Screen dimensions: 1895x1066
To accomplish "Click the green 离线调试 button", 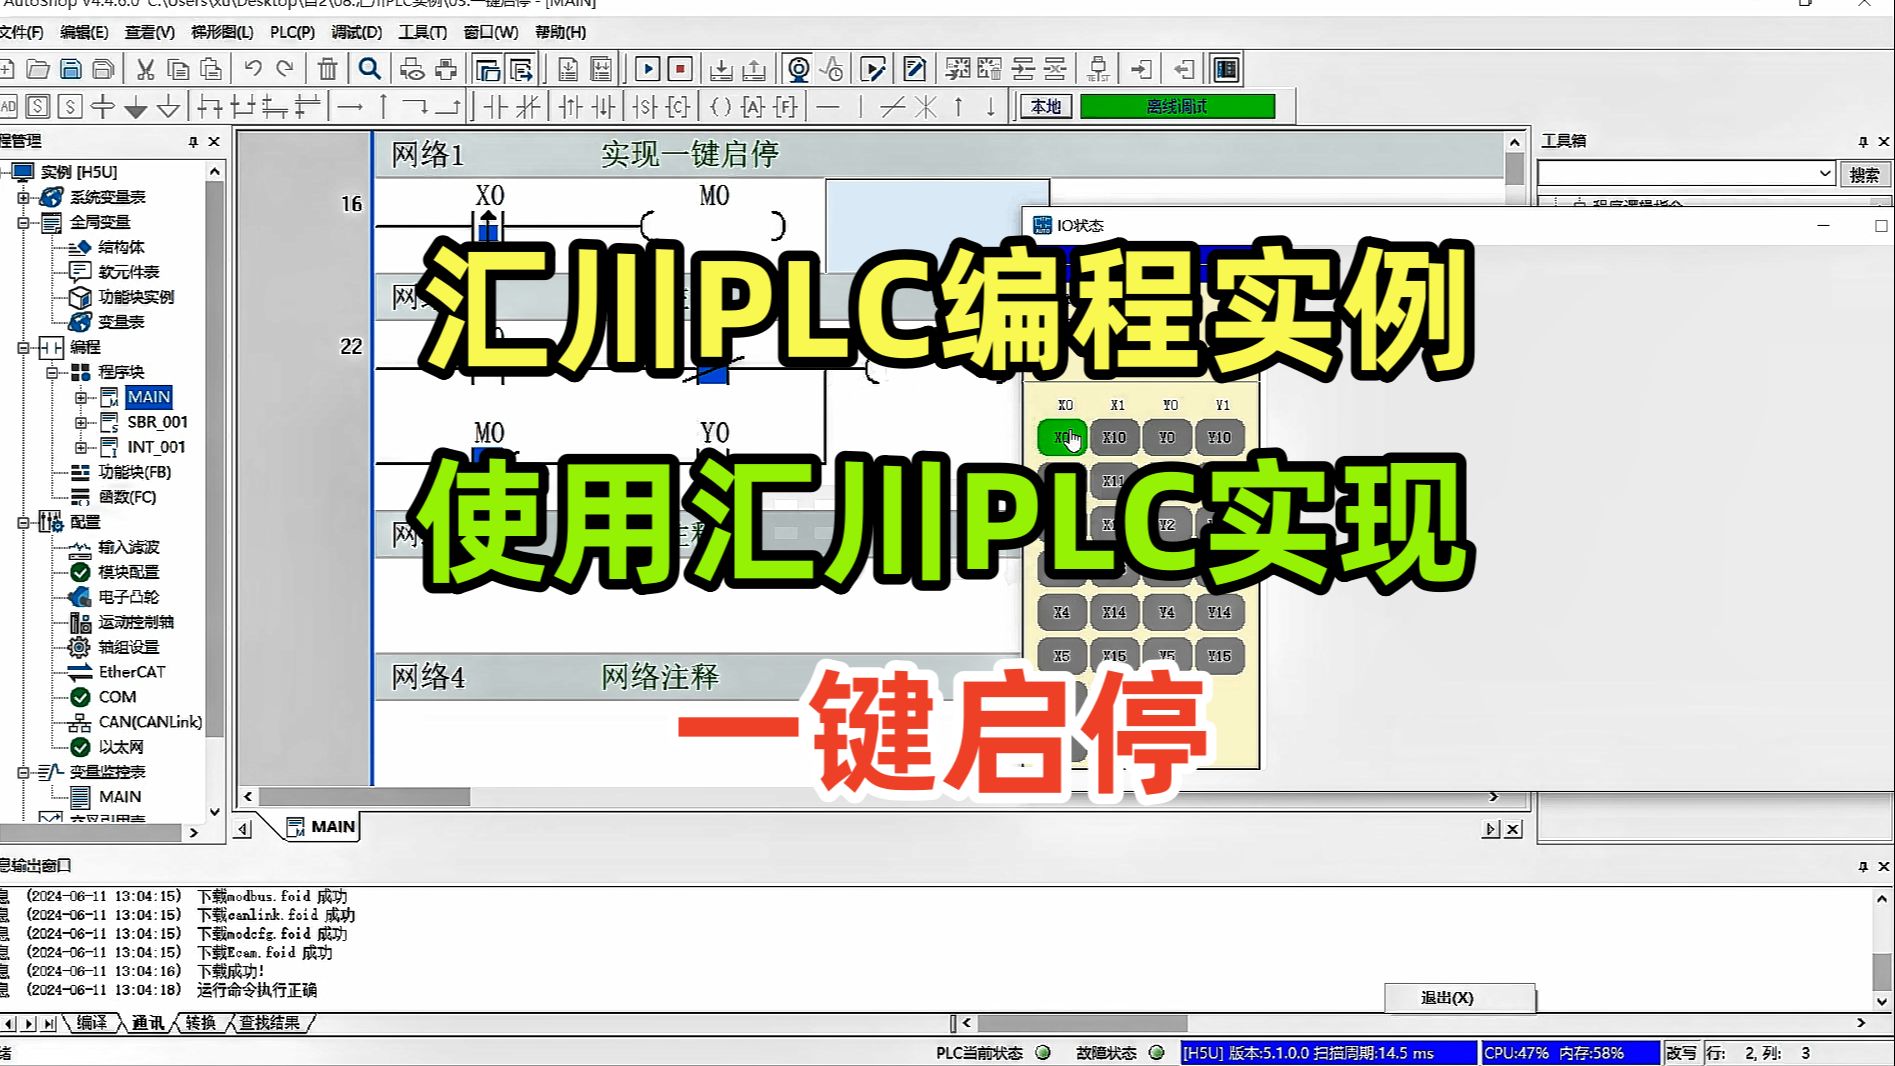I will point(1177,106).
